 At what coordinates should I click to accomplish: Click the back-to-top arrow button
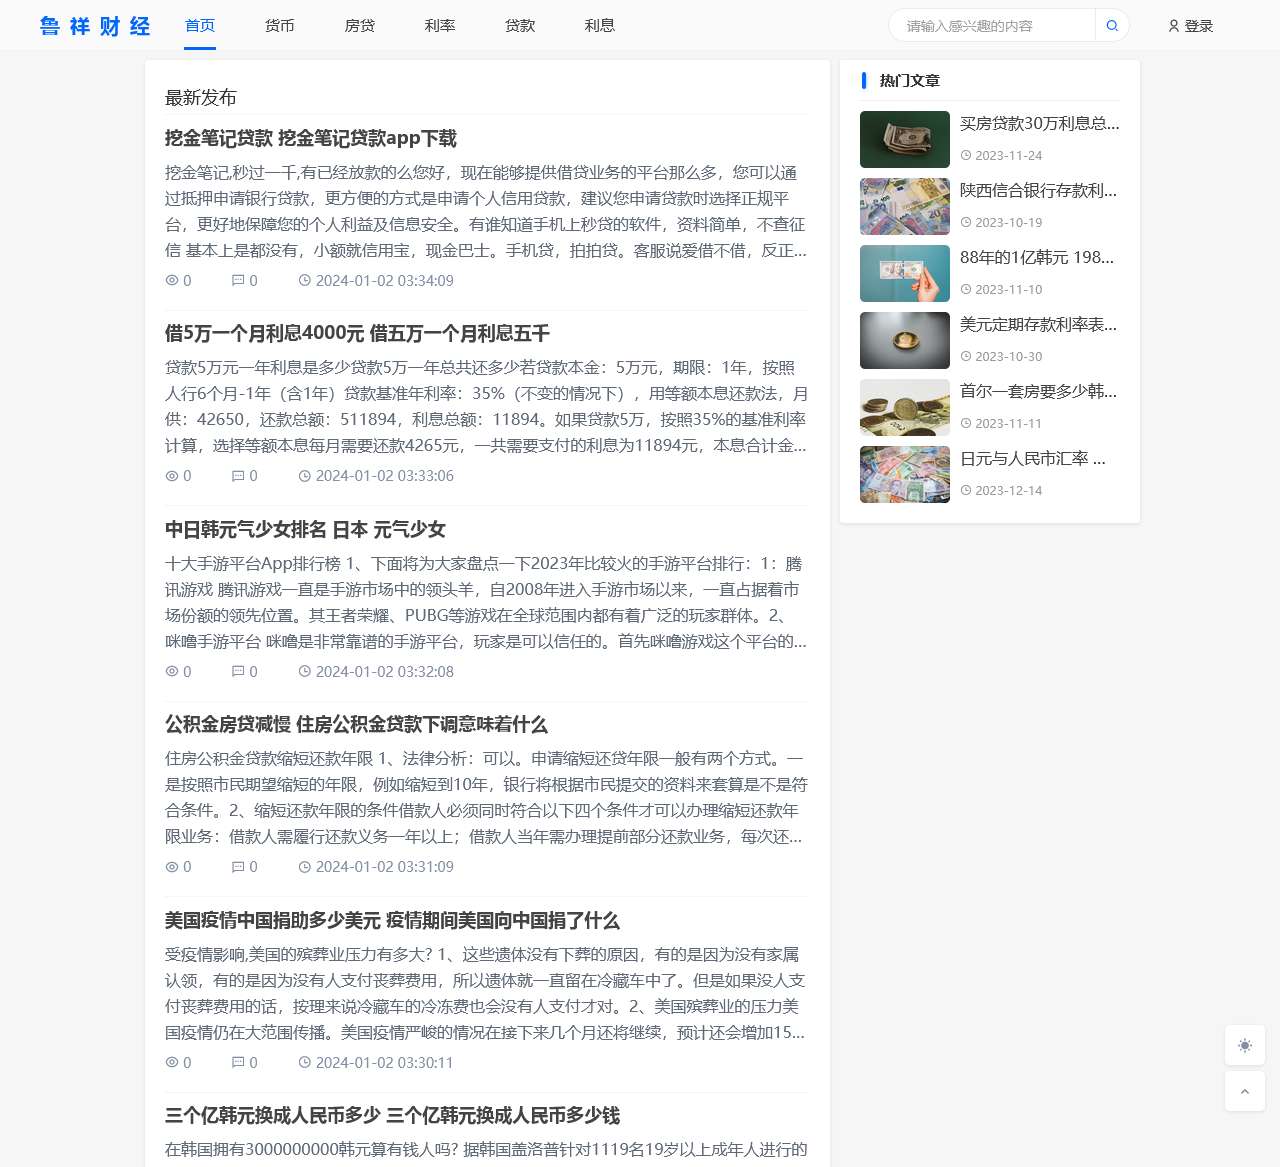(1245, 1091)
